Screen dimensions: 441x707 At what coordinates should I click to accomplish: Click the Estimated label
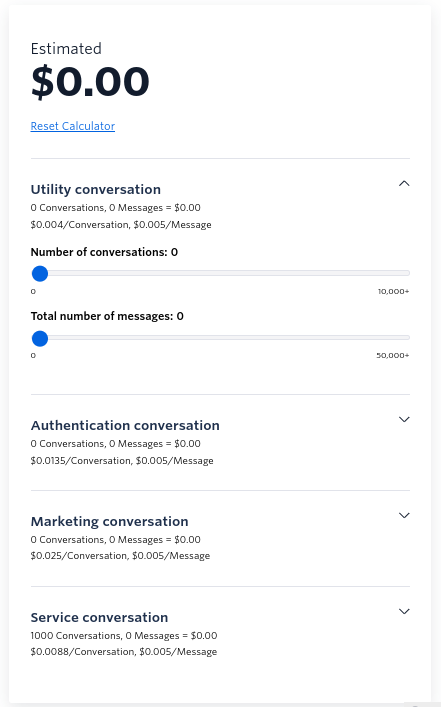pos(66,49)
